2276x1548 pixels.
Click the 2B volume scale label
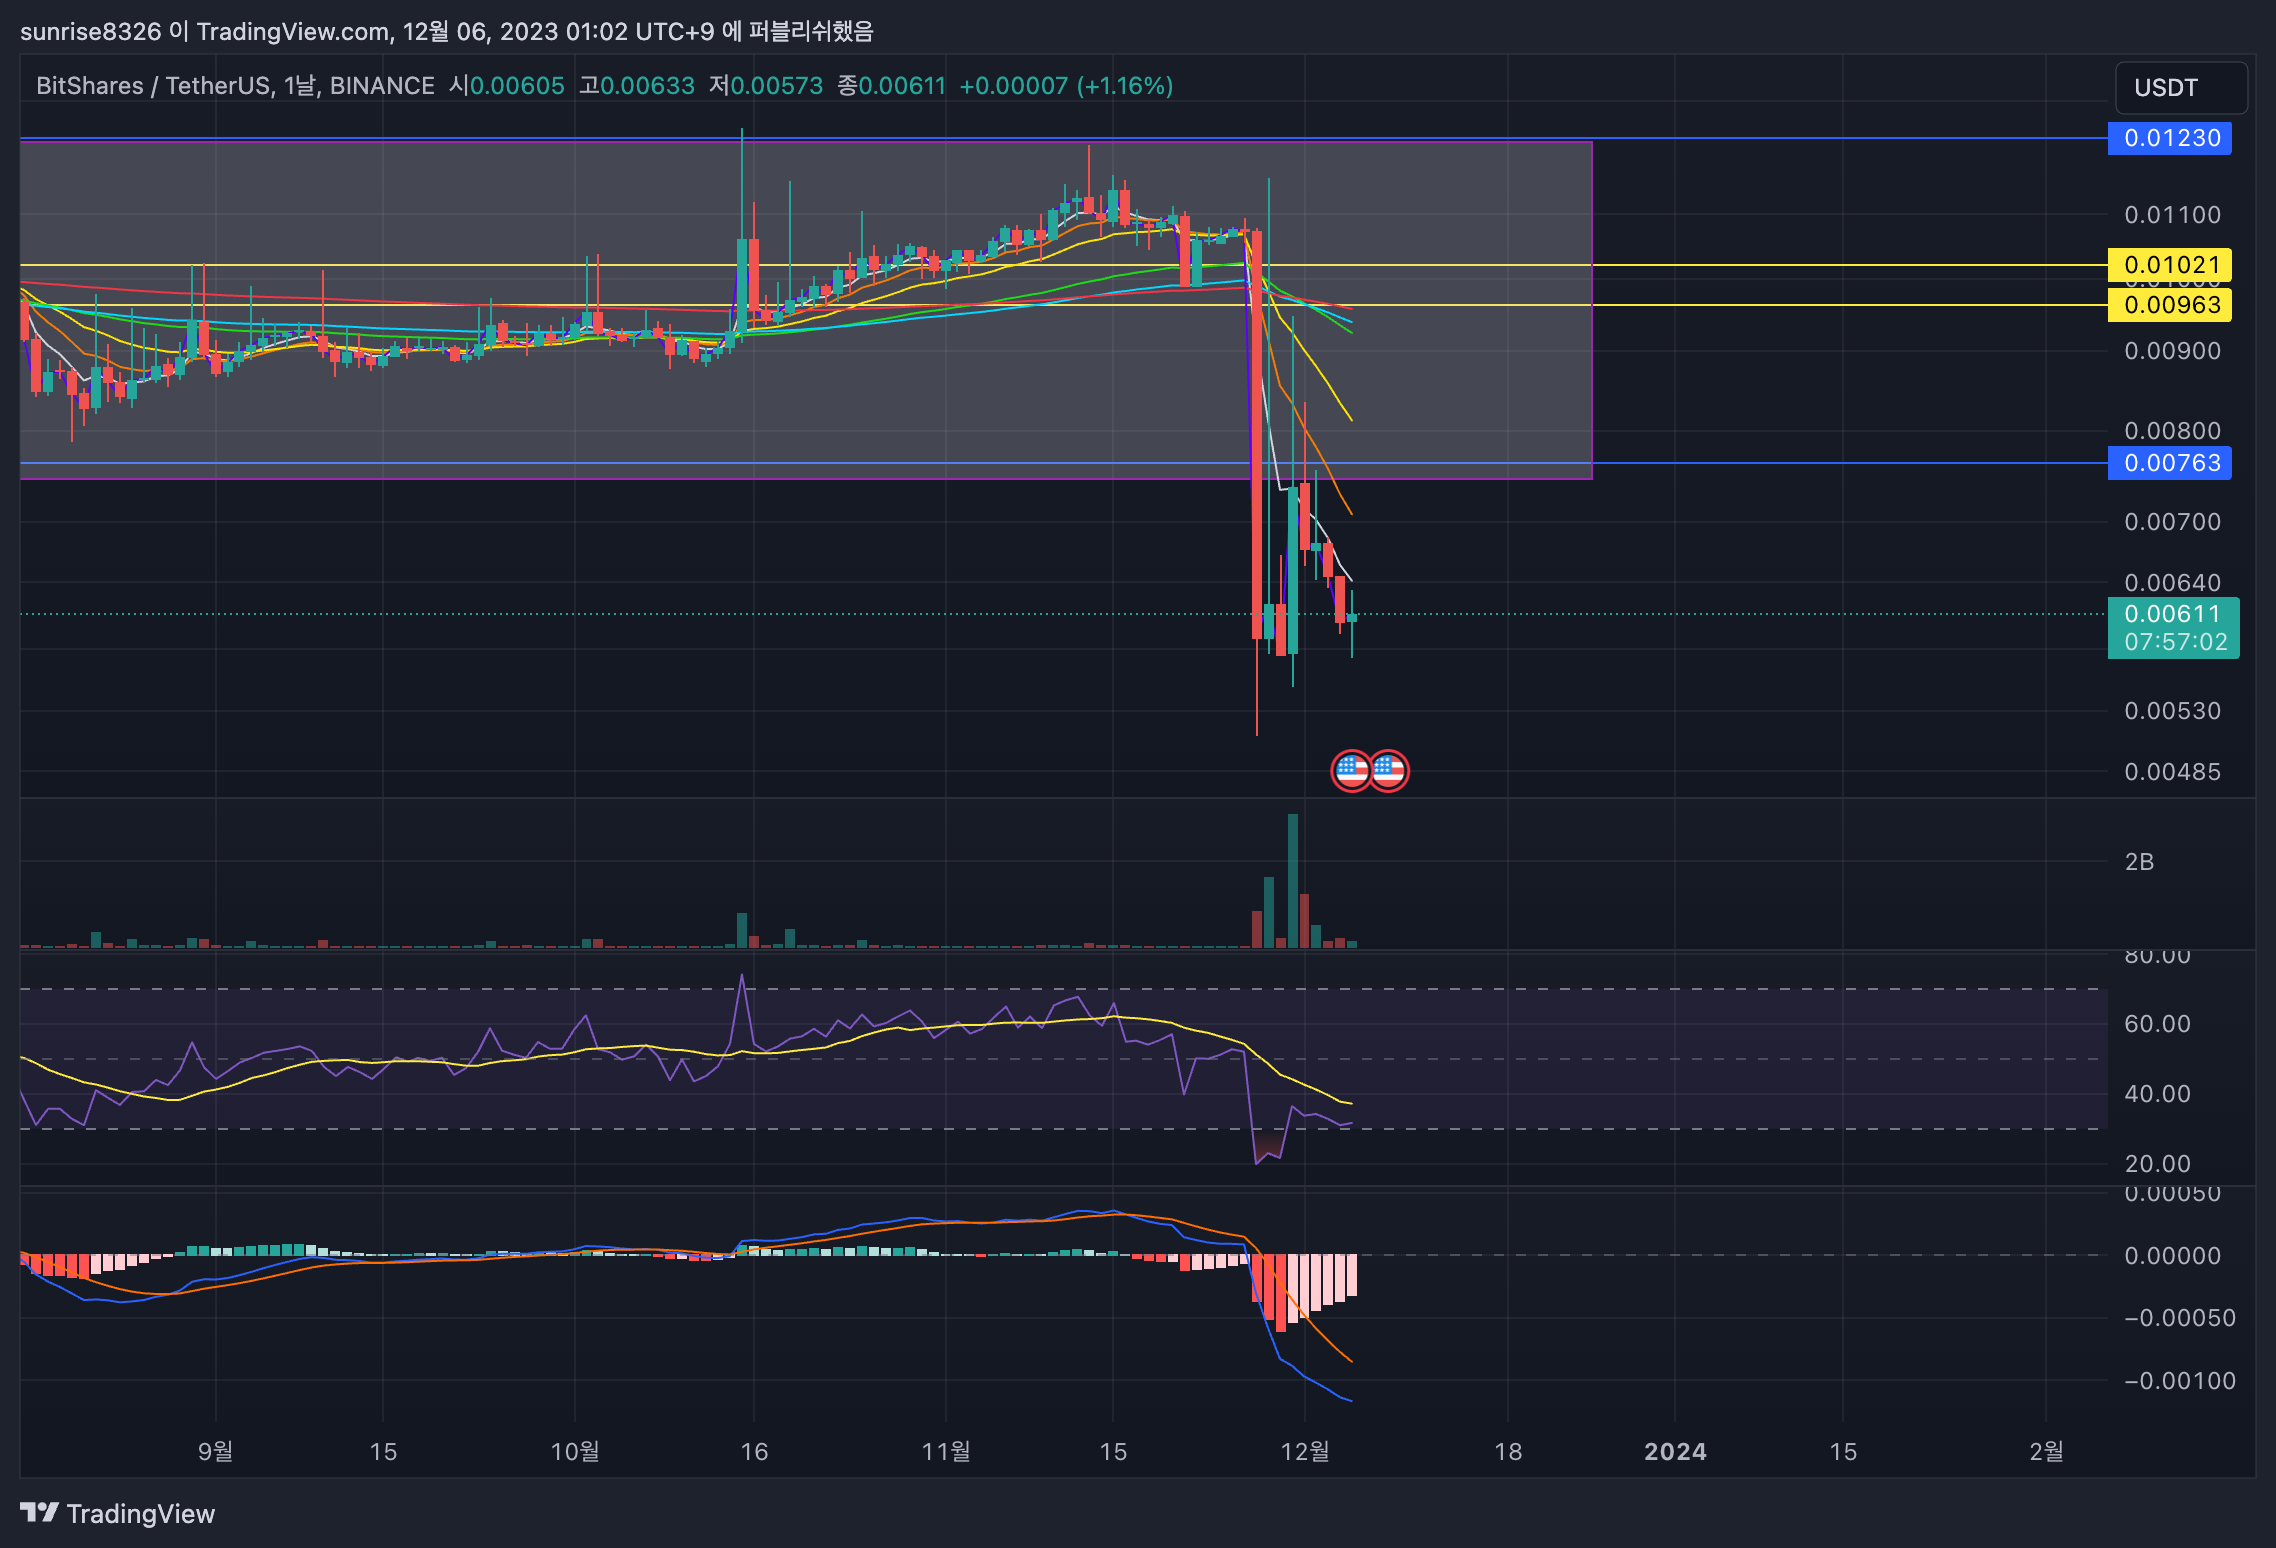pos(2139,862)
